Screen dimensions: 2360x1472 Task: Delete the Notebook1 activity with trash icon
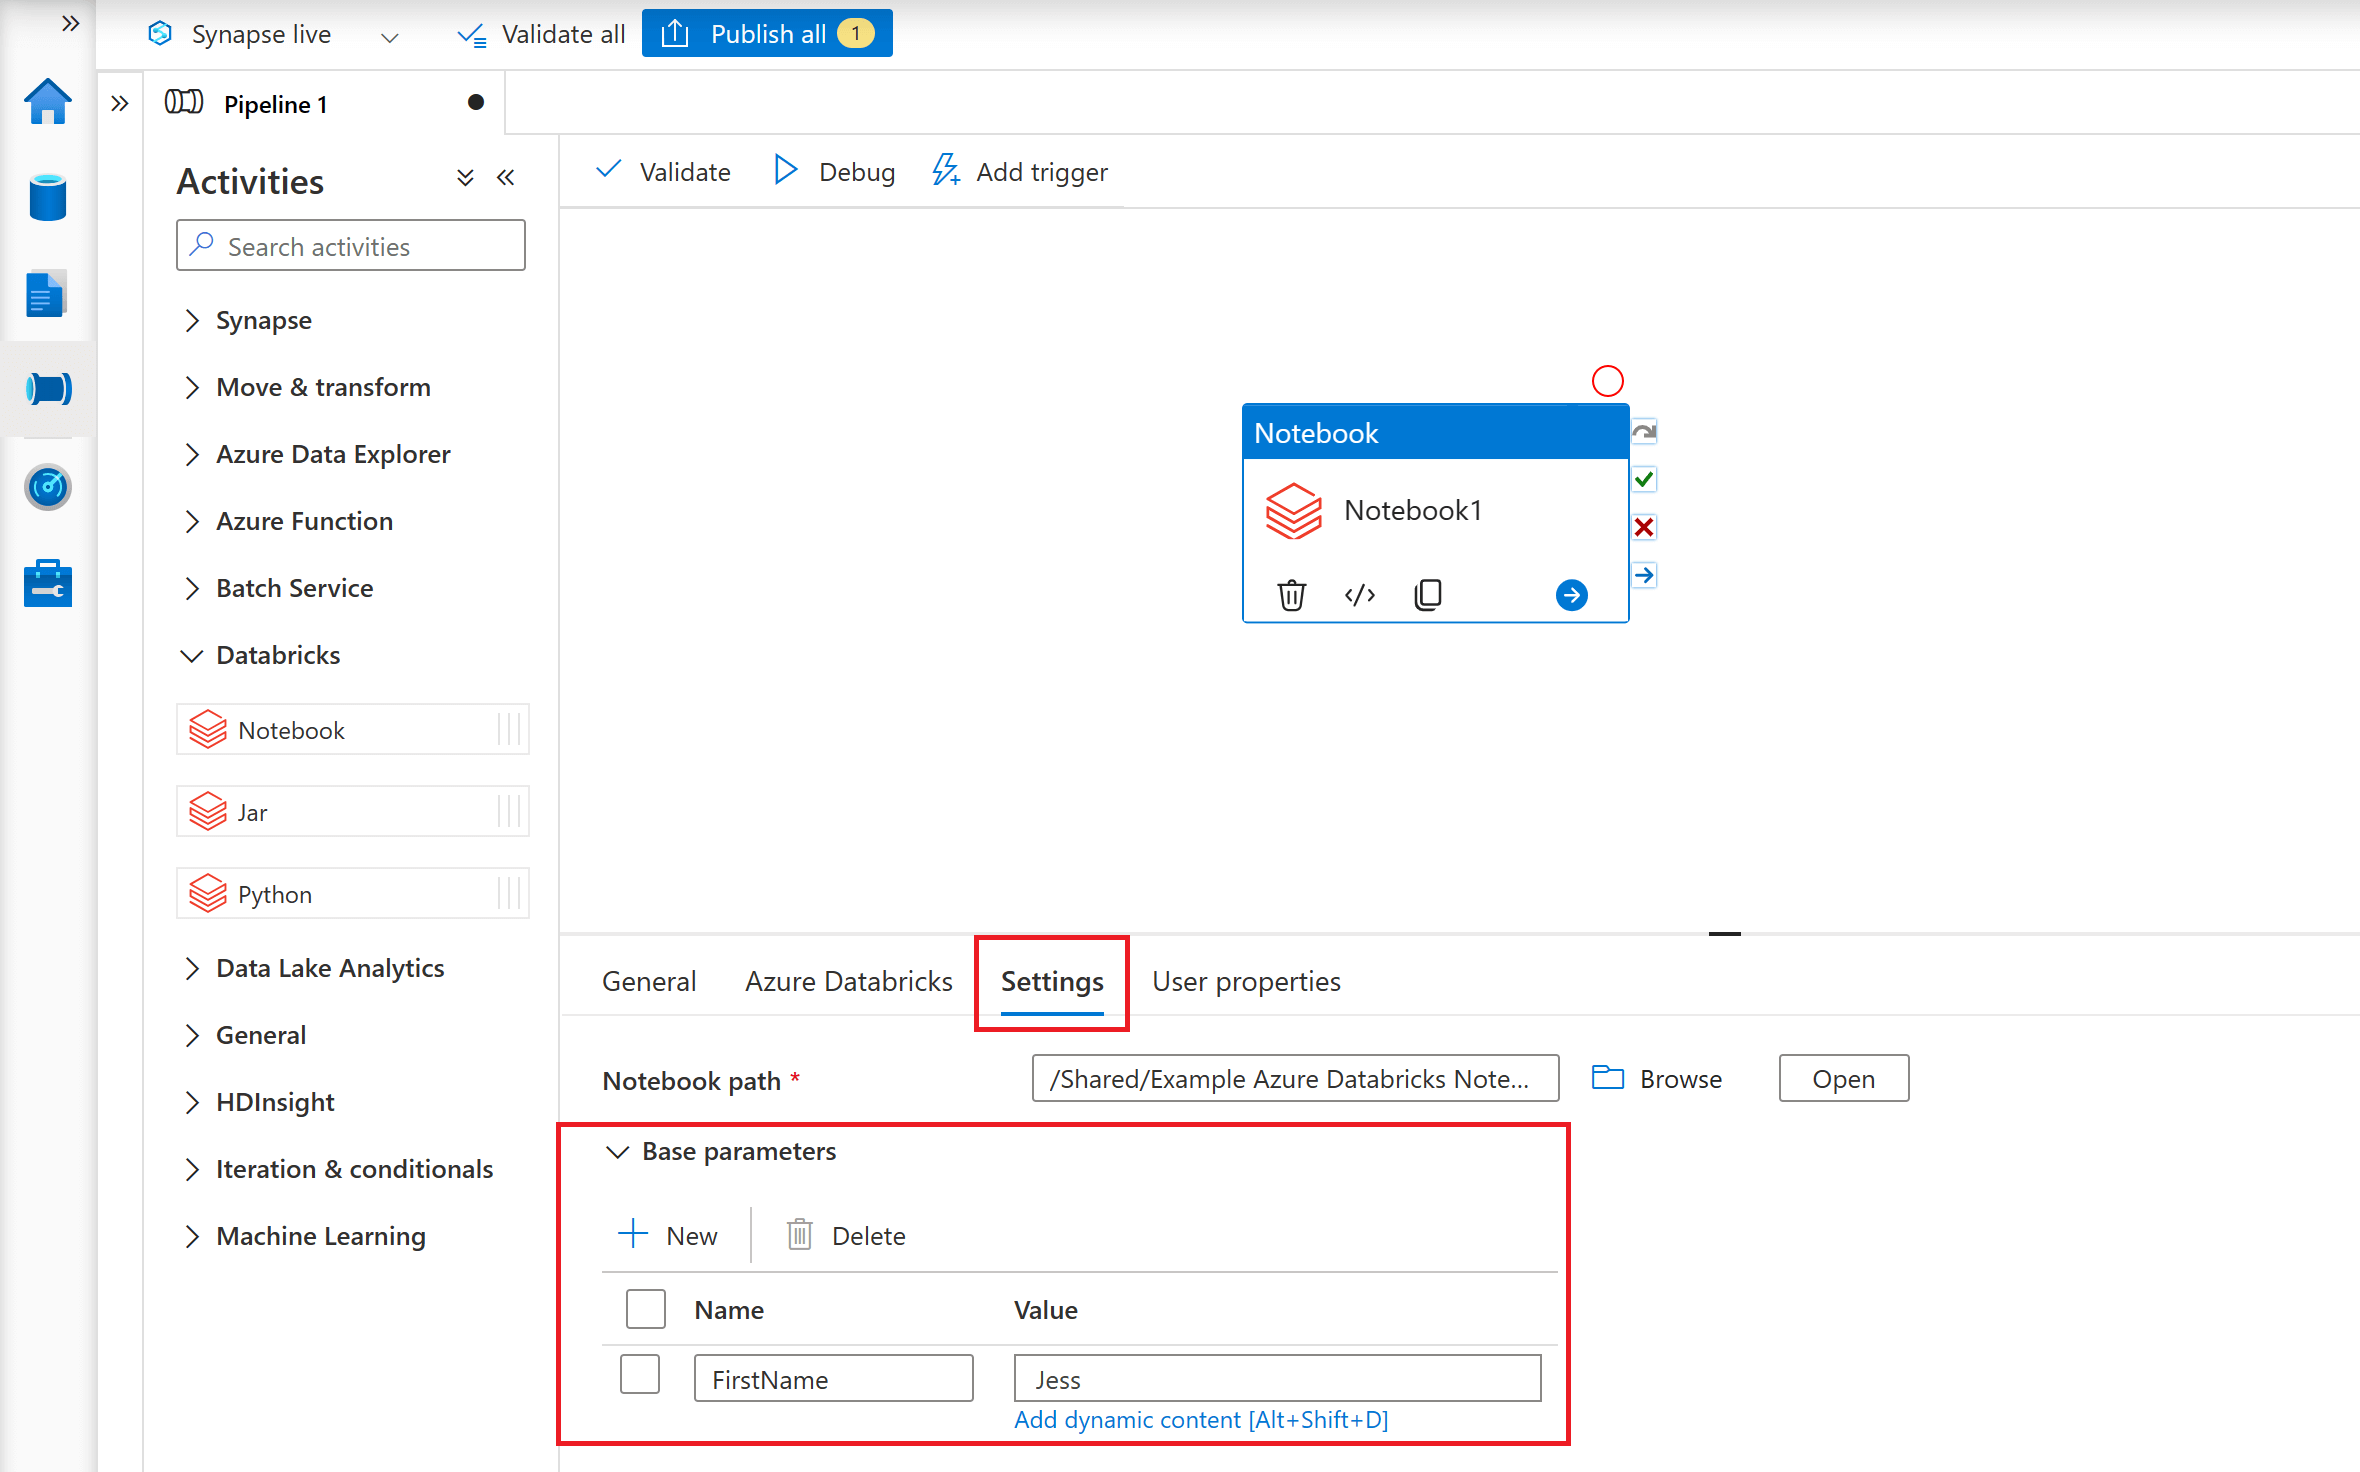tap(1292, 595)
